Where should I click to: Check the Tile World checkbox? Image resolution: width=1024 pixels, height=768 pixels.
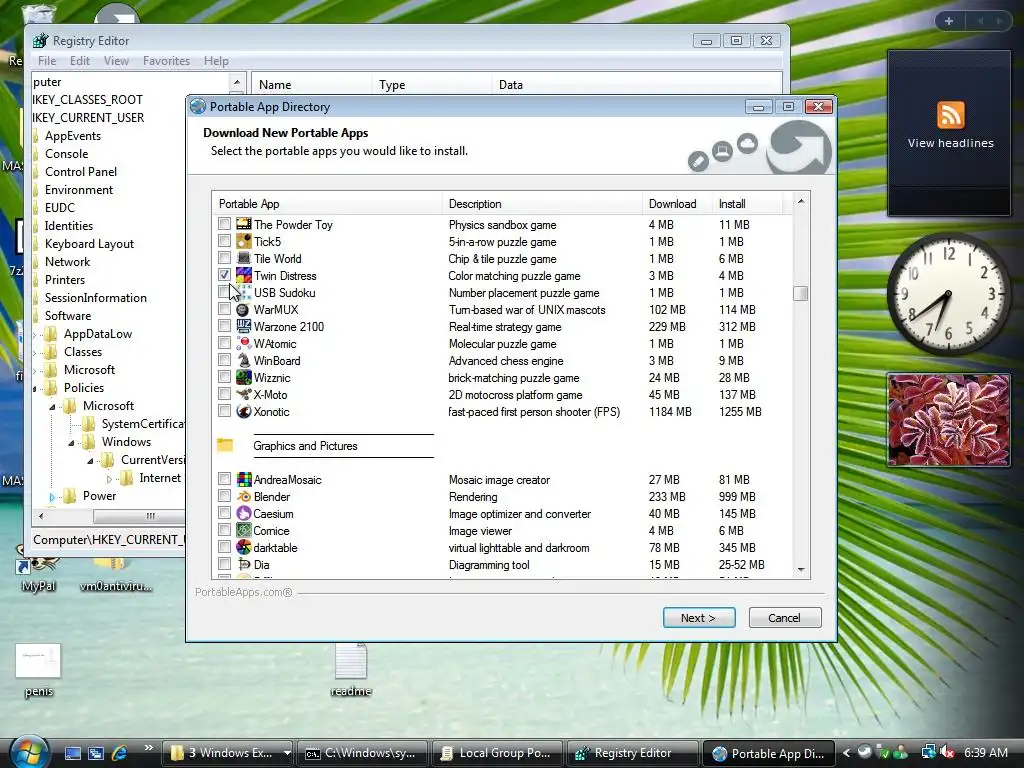pyautogui.click(x=224, y=258)
